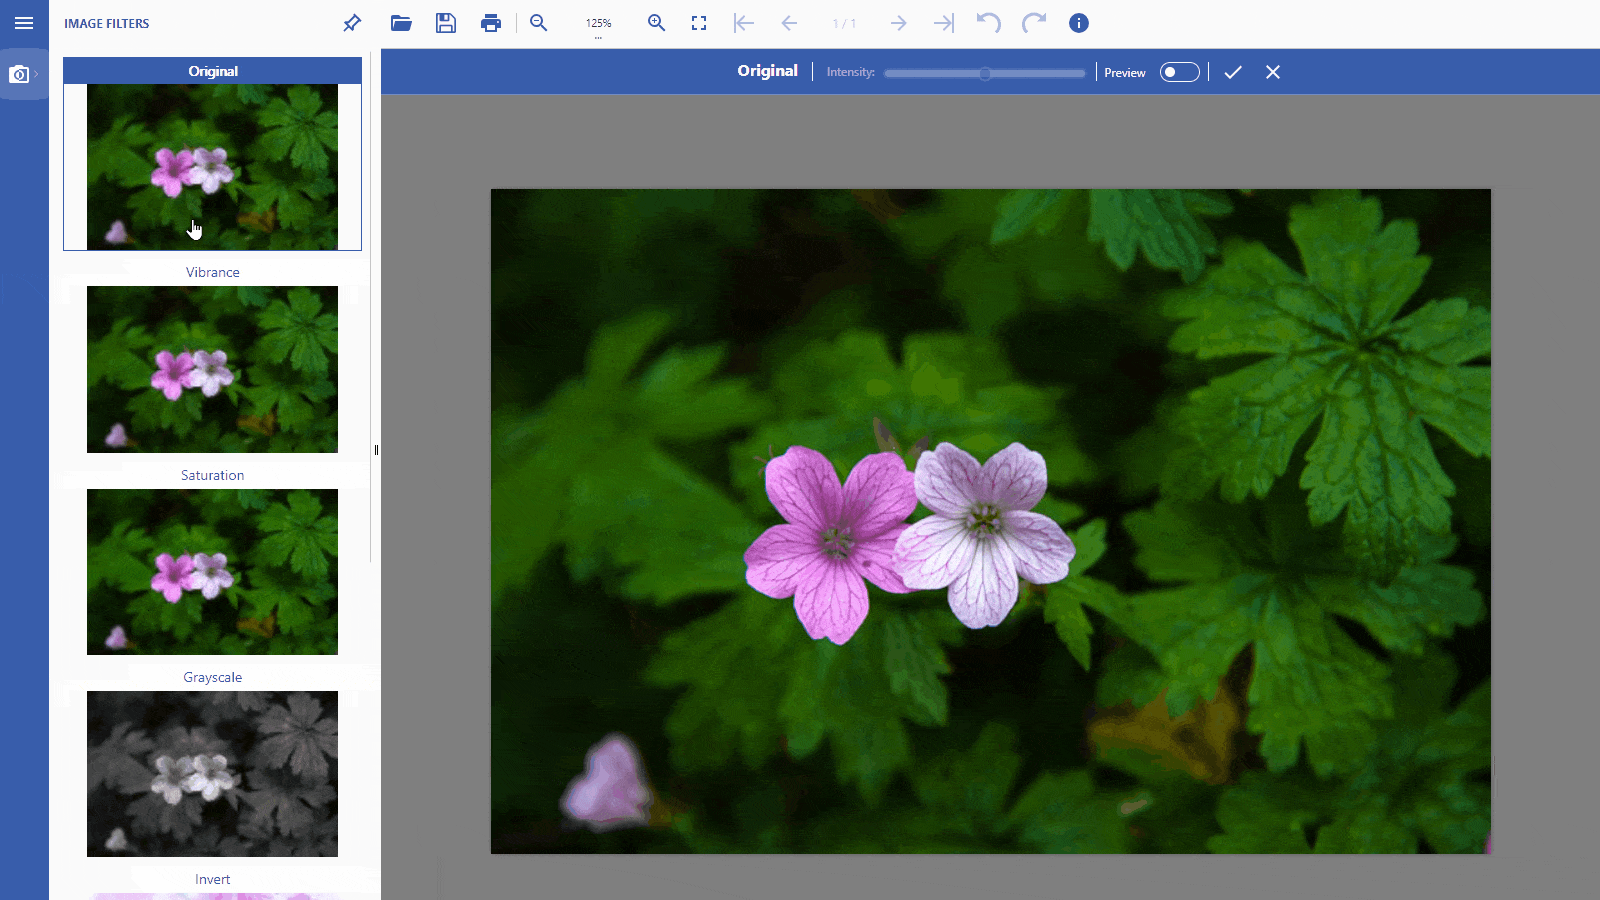Screen dimensions: 1600x900
Task: Toggle fullscreen view icon
Action: tap(699, 23)
